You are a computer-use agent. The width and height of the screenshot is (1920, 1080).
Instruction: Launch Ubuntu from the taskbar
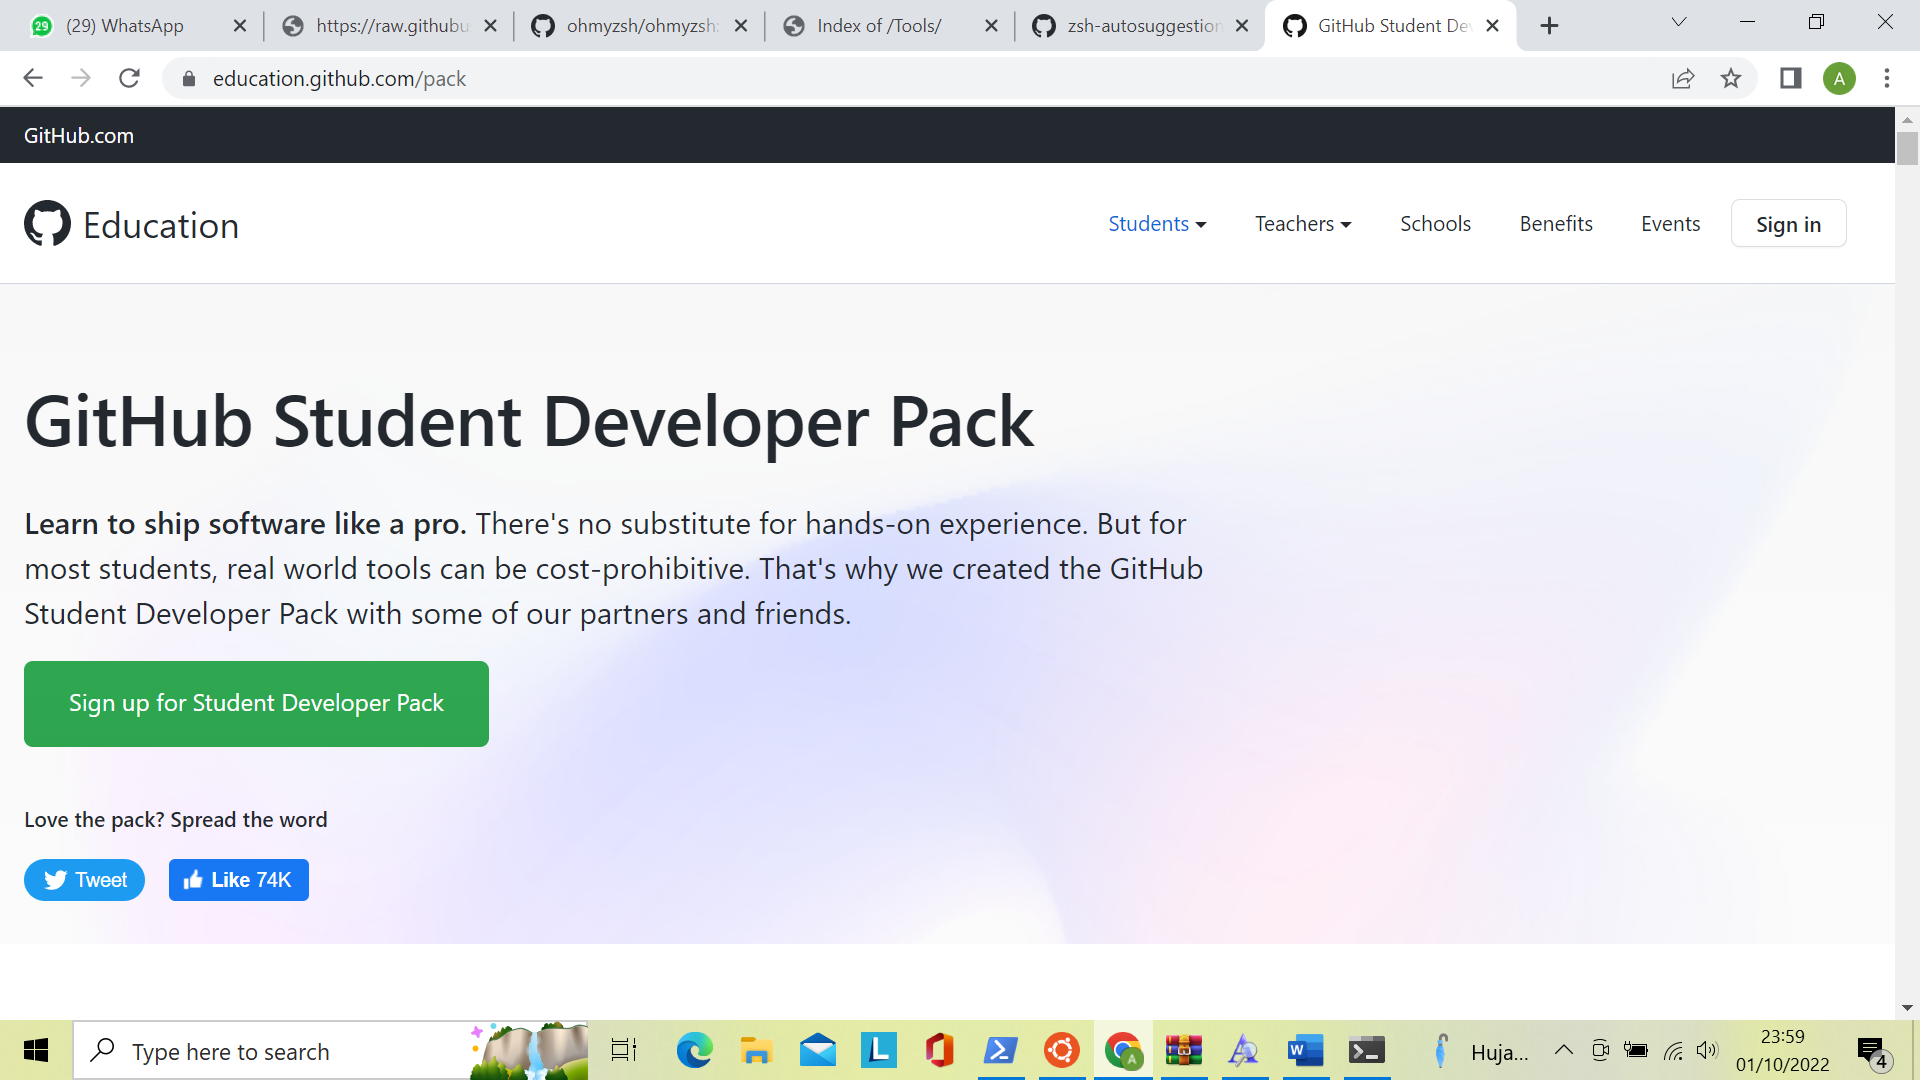[1061, 1050]
